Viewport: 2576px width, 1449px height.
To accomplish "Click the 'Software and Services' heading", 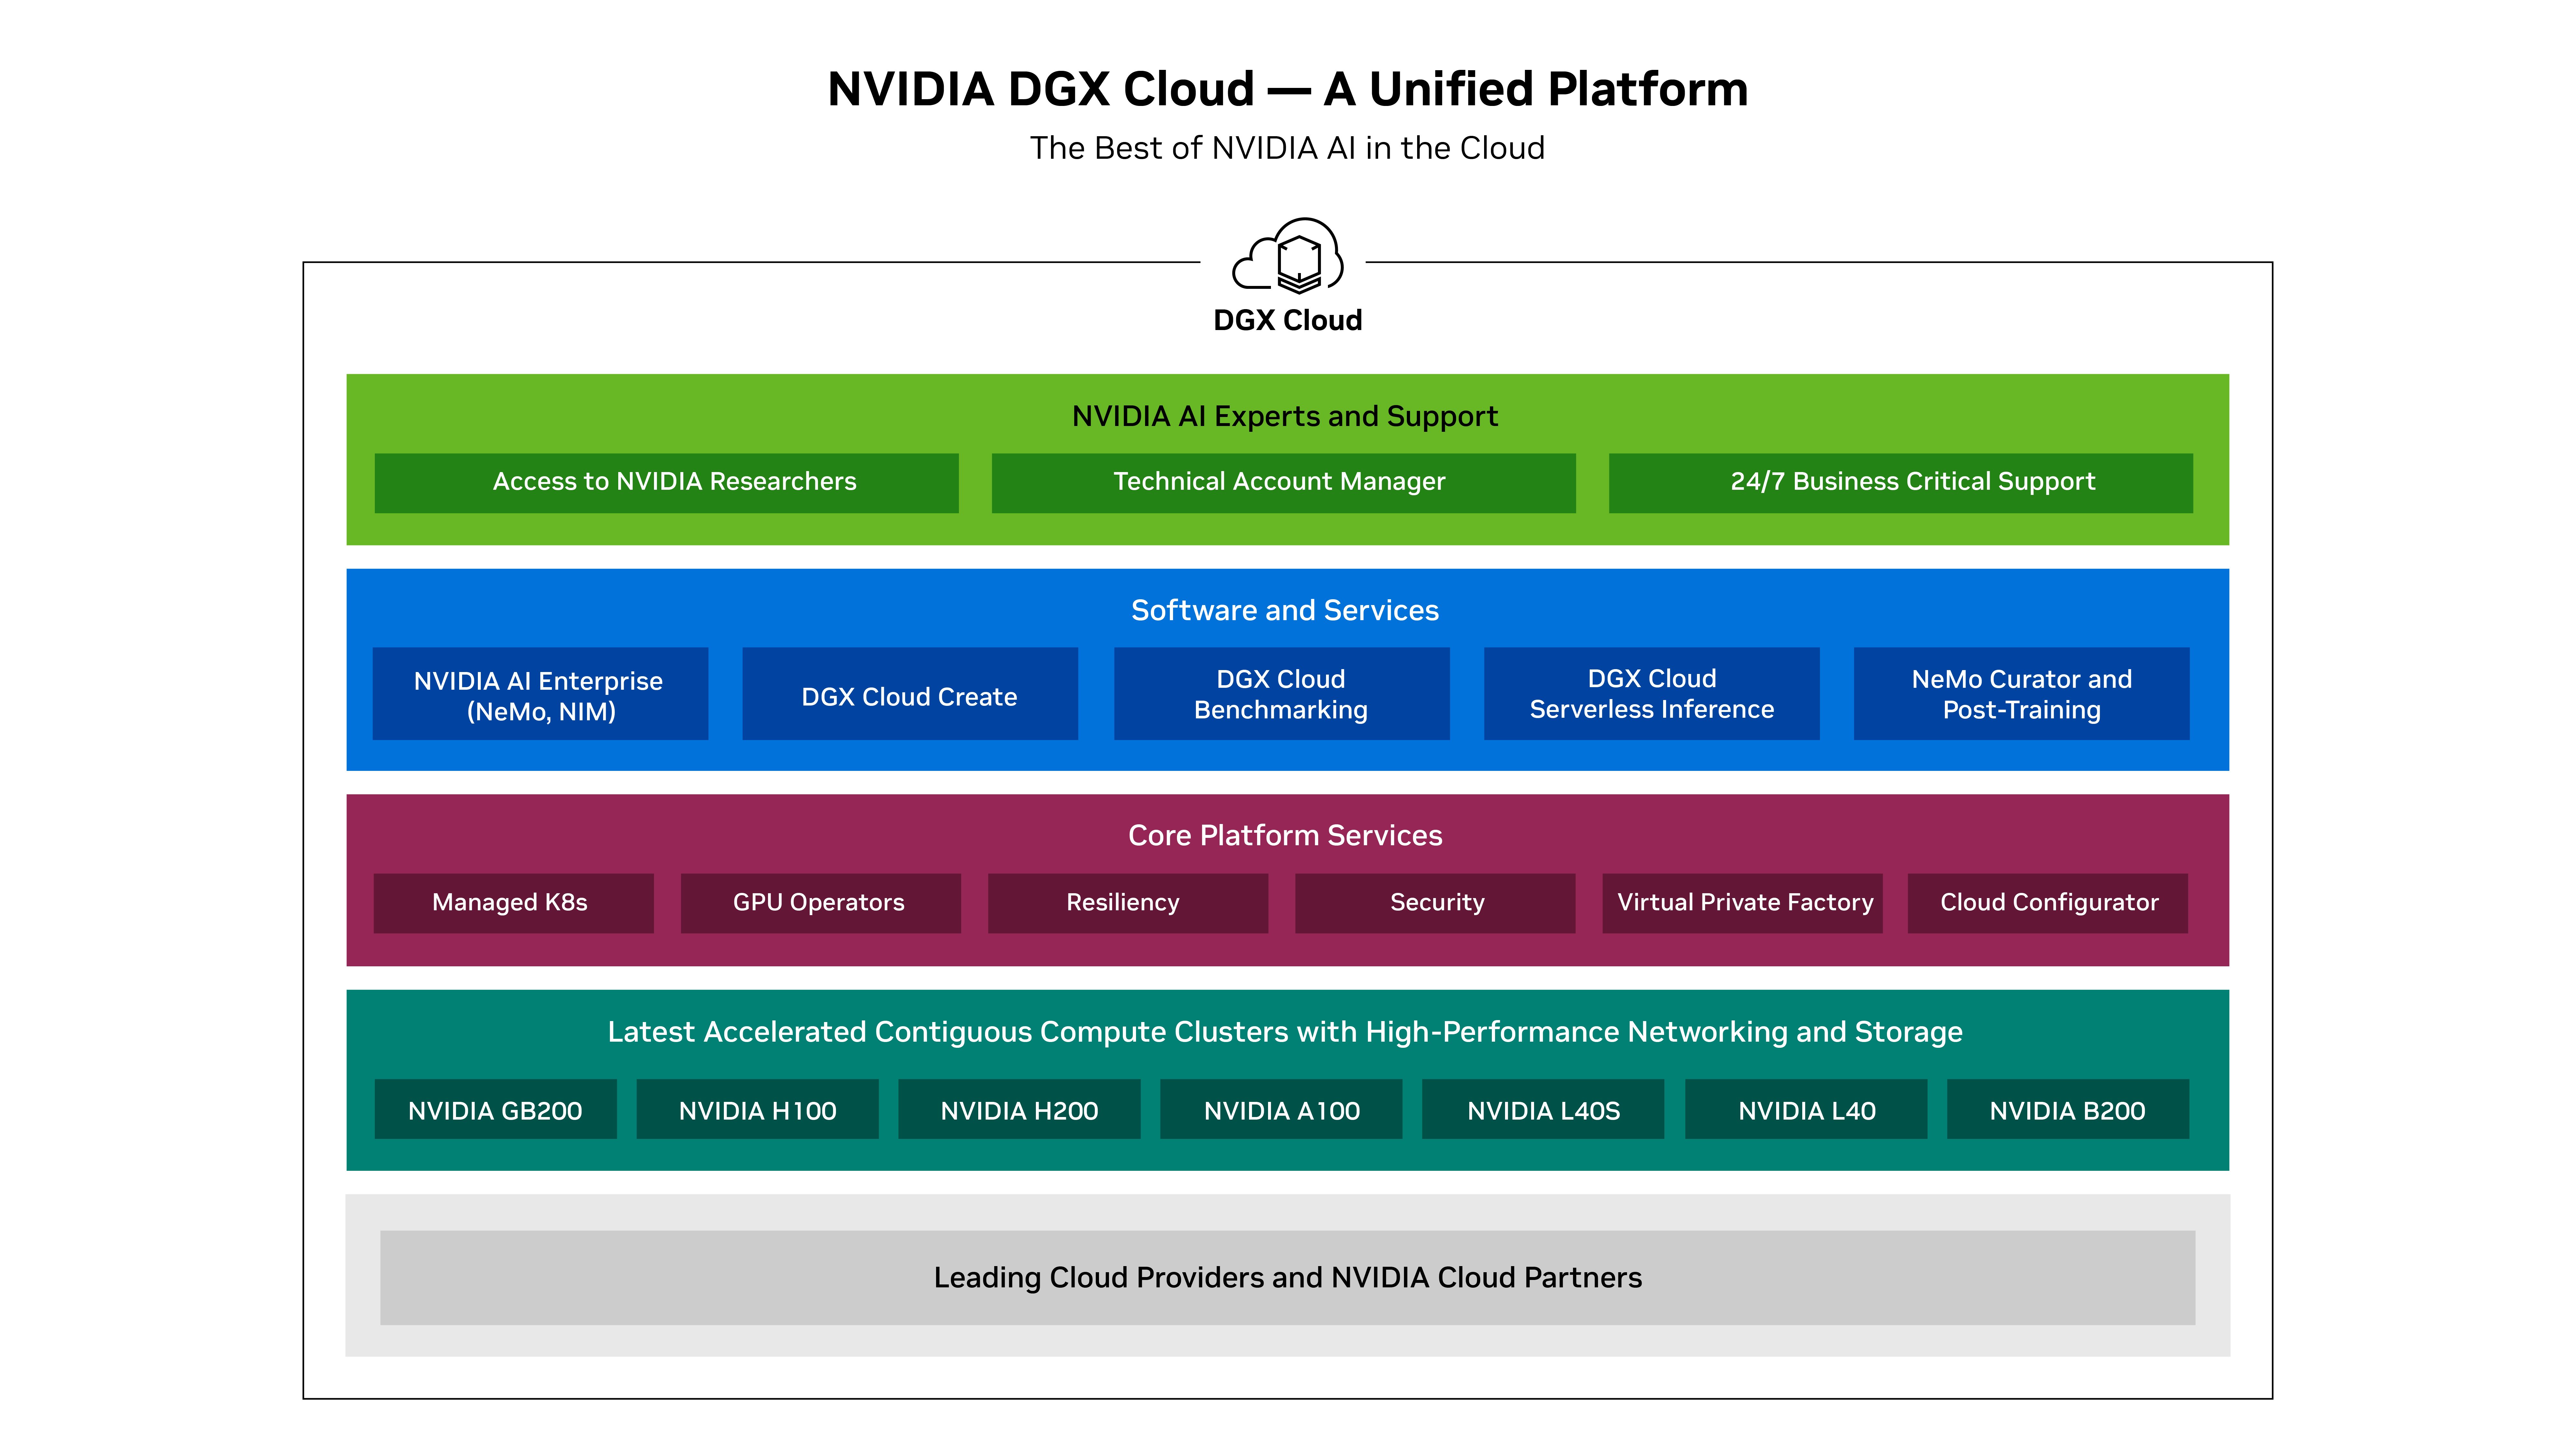I will click(1285, 610).
